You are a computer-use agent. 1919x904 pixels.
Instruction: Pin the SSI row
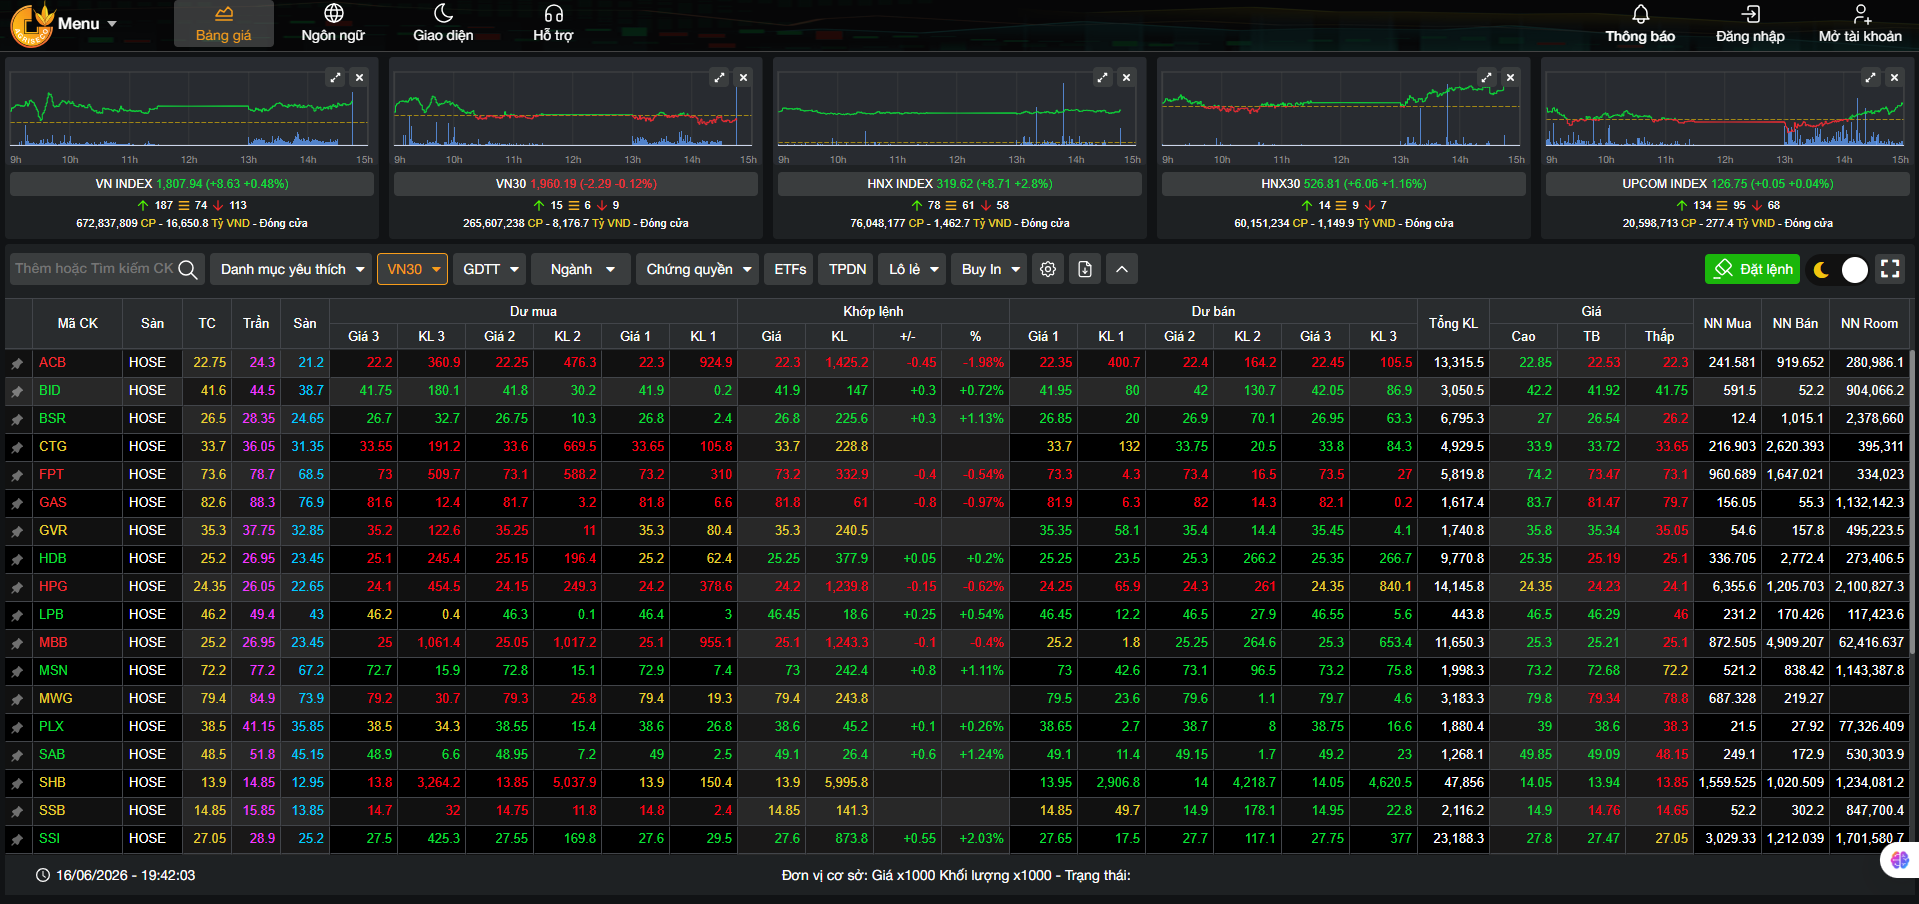[17, 839]
